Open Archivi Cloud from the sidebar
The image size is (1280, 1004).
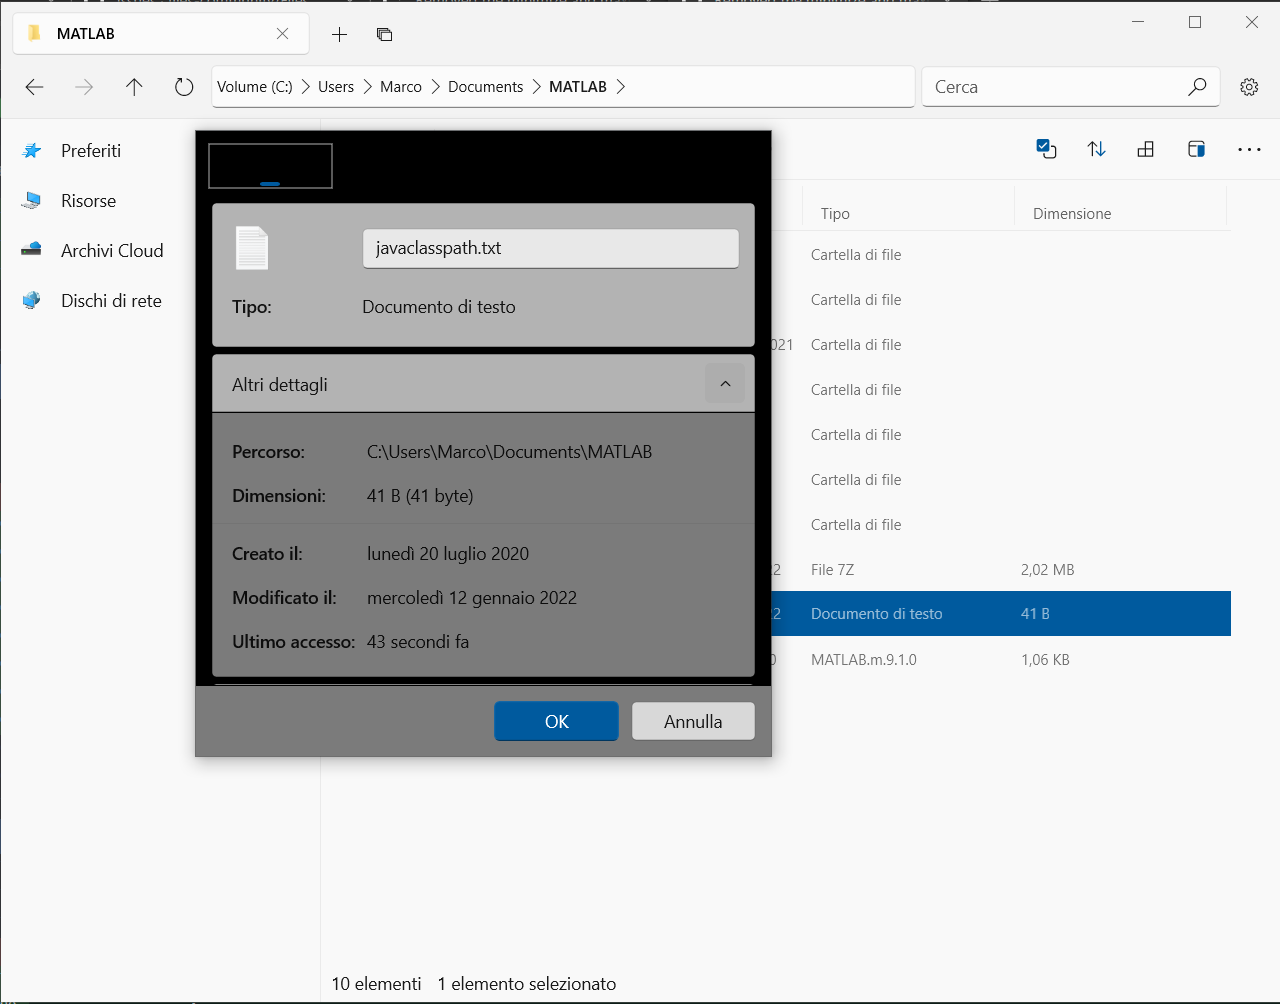(112, 250)
